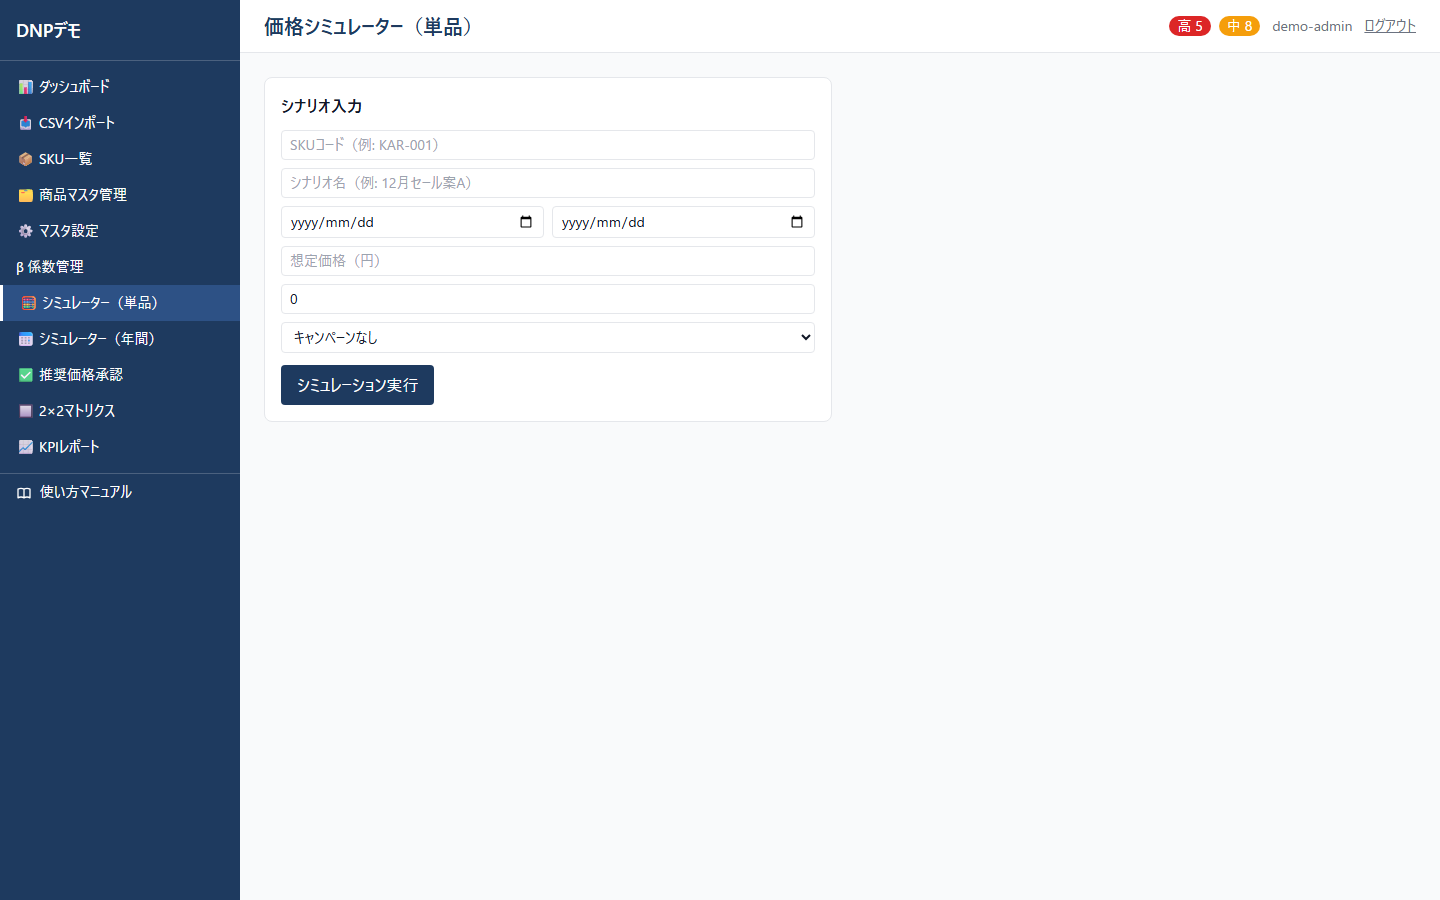This screenshot has height=900, width=1440.
Task: Open ダッシュボード menu item
Action: pos(120,87)
